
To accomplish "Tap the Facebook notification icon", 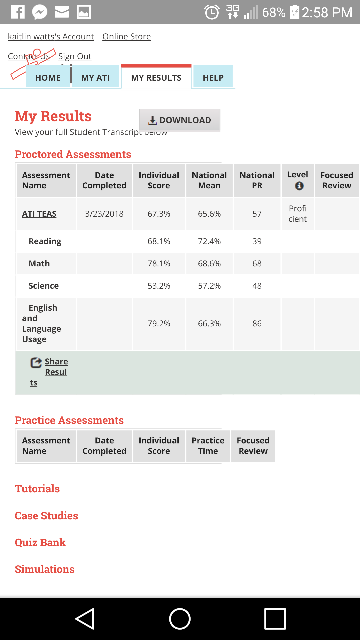I will [18, 12].
